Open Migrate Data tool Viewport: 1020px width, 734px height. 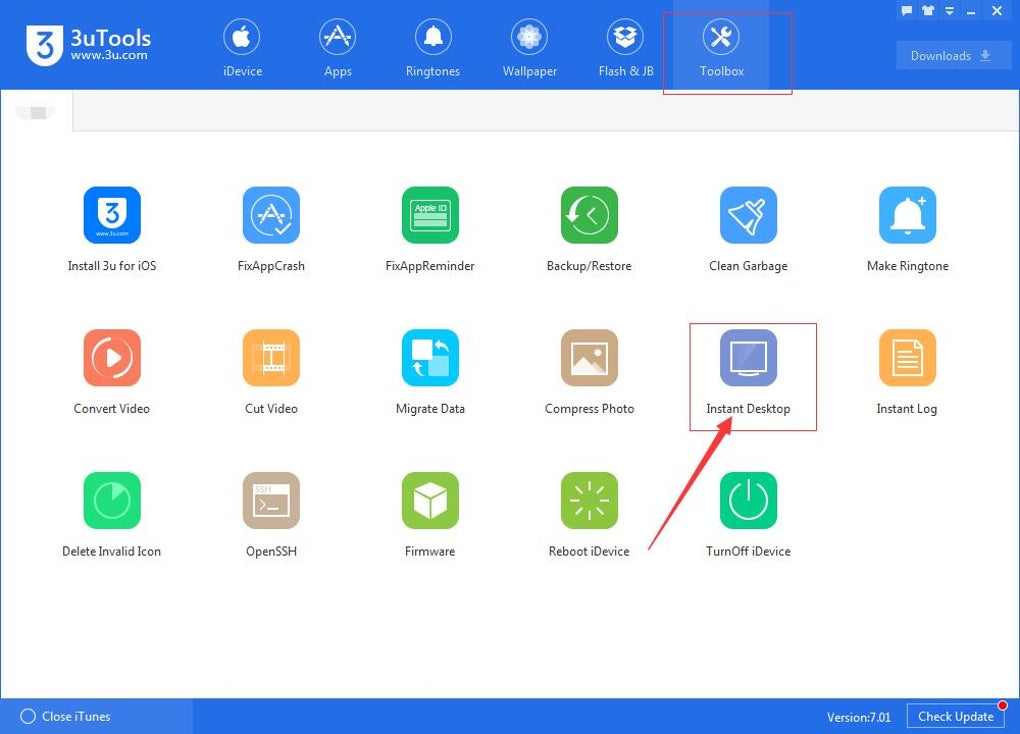pos(430,358)
